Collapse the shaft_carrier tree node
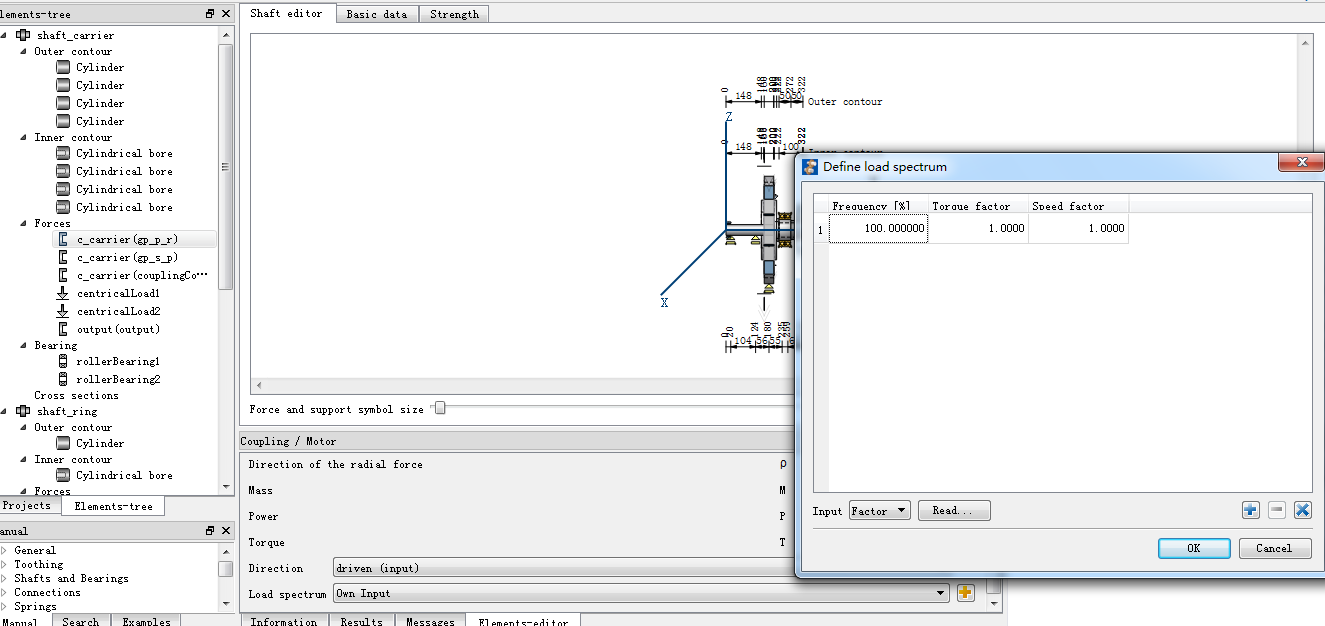Viewport: 1325px width, 626px height. [x=5, y=35]
